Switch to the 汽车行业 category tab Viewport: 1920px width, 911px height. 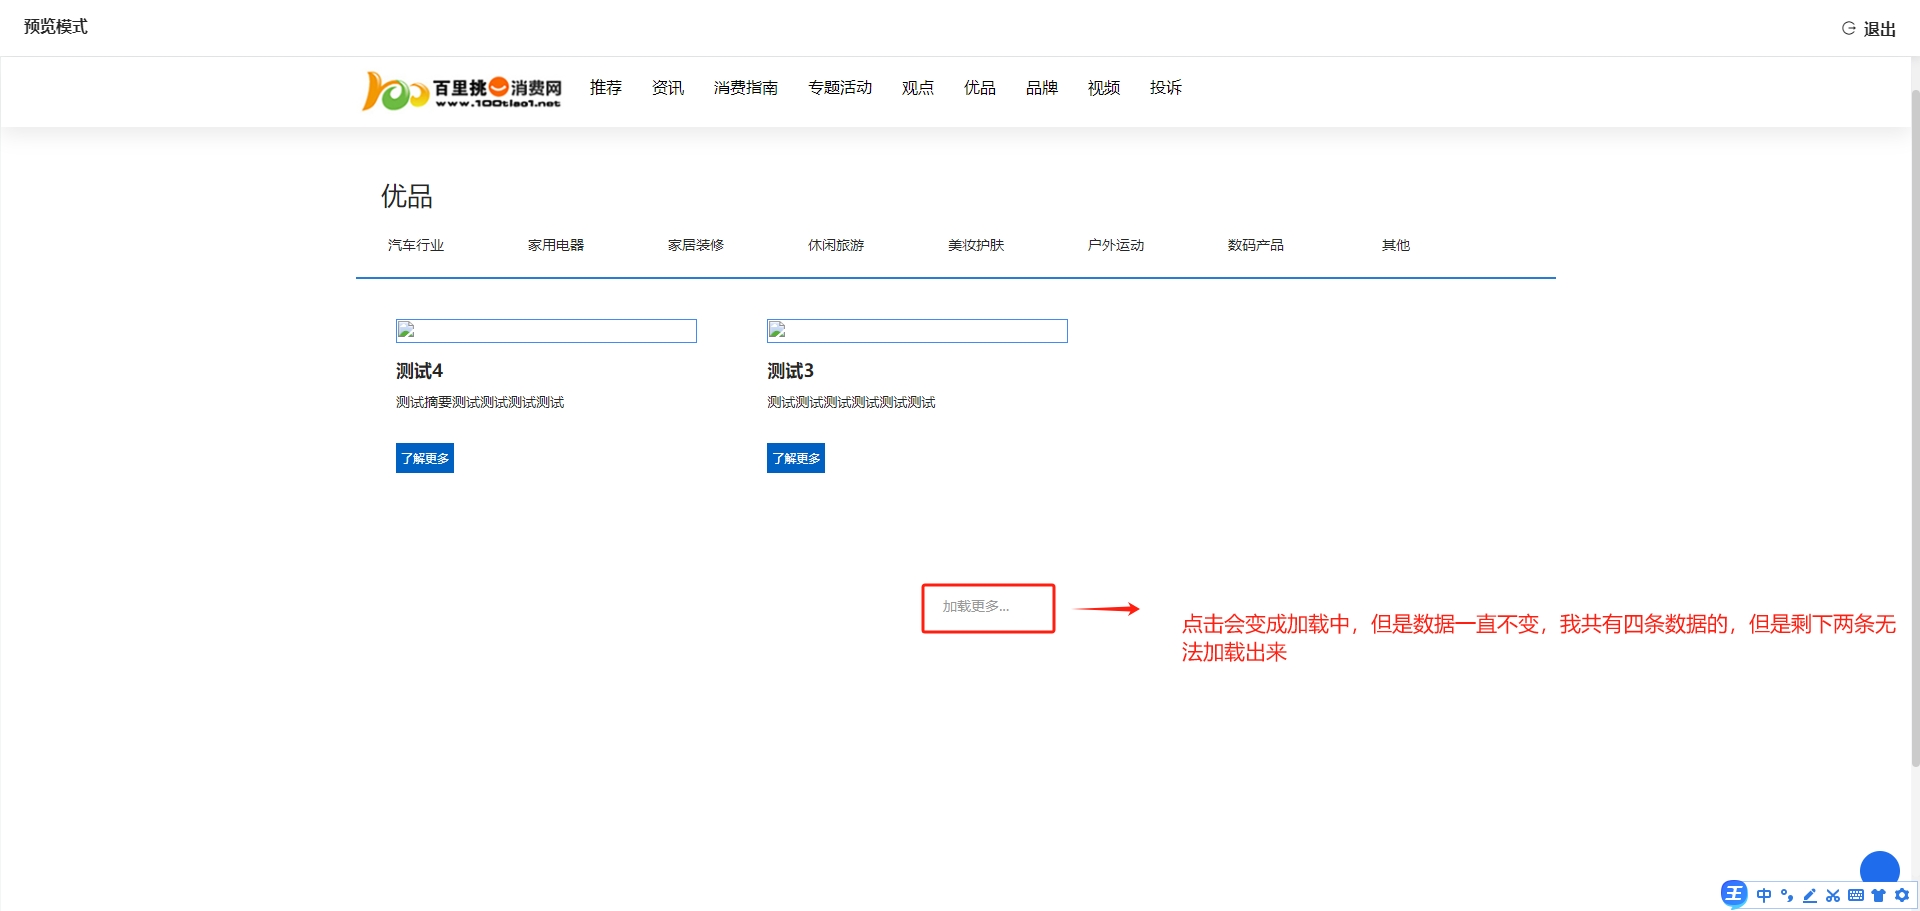tap(416, 245)
